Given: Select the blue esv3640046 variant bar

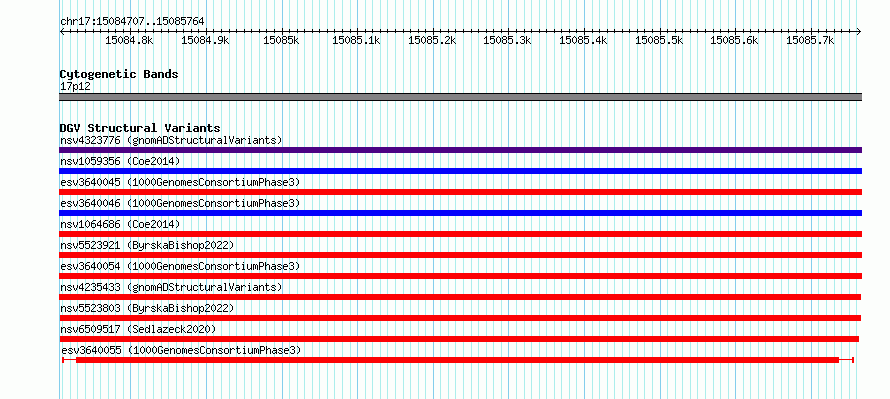Looking at the screenshot, I should pos(460,213).
